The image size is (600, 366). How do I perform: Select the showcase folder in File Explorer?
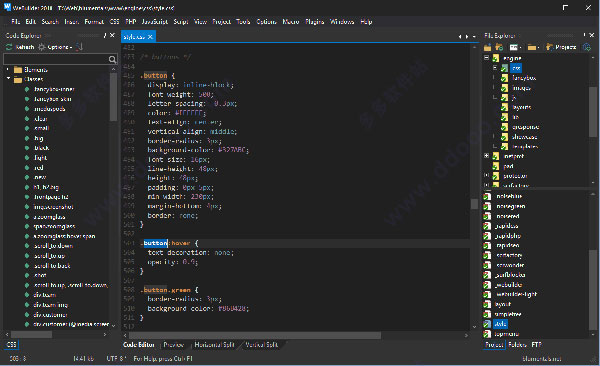click(525, 137)
